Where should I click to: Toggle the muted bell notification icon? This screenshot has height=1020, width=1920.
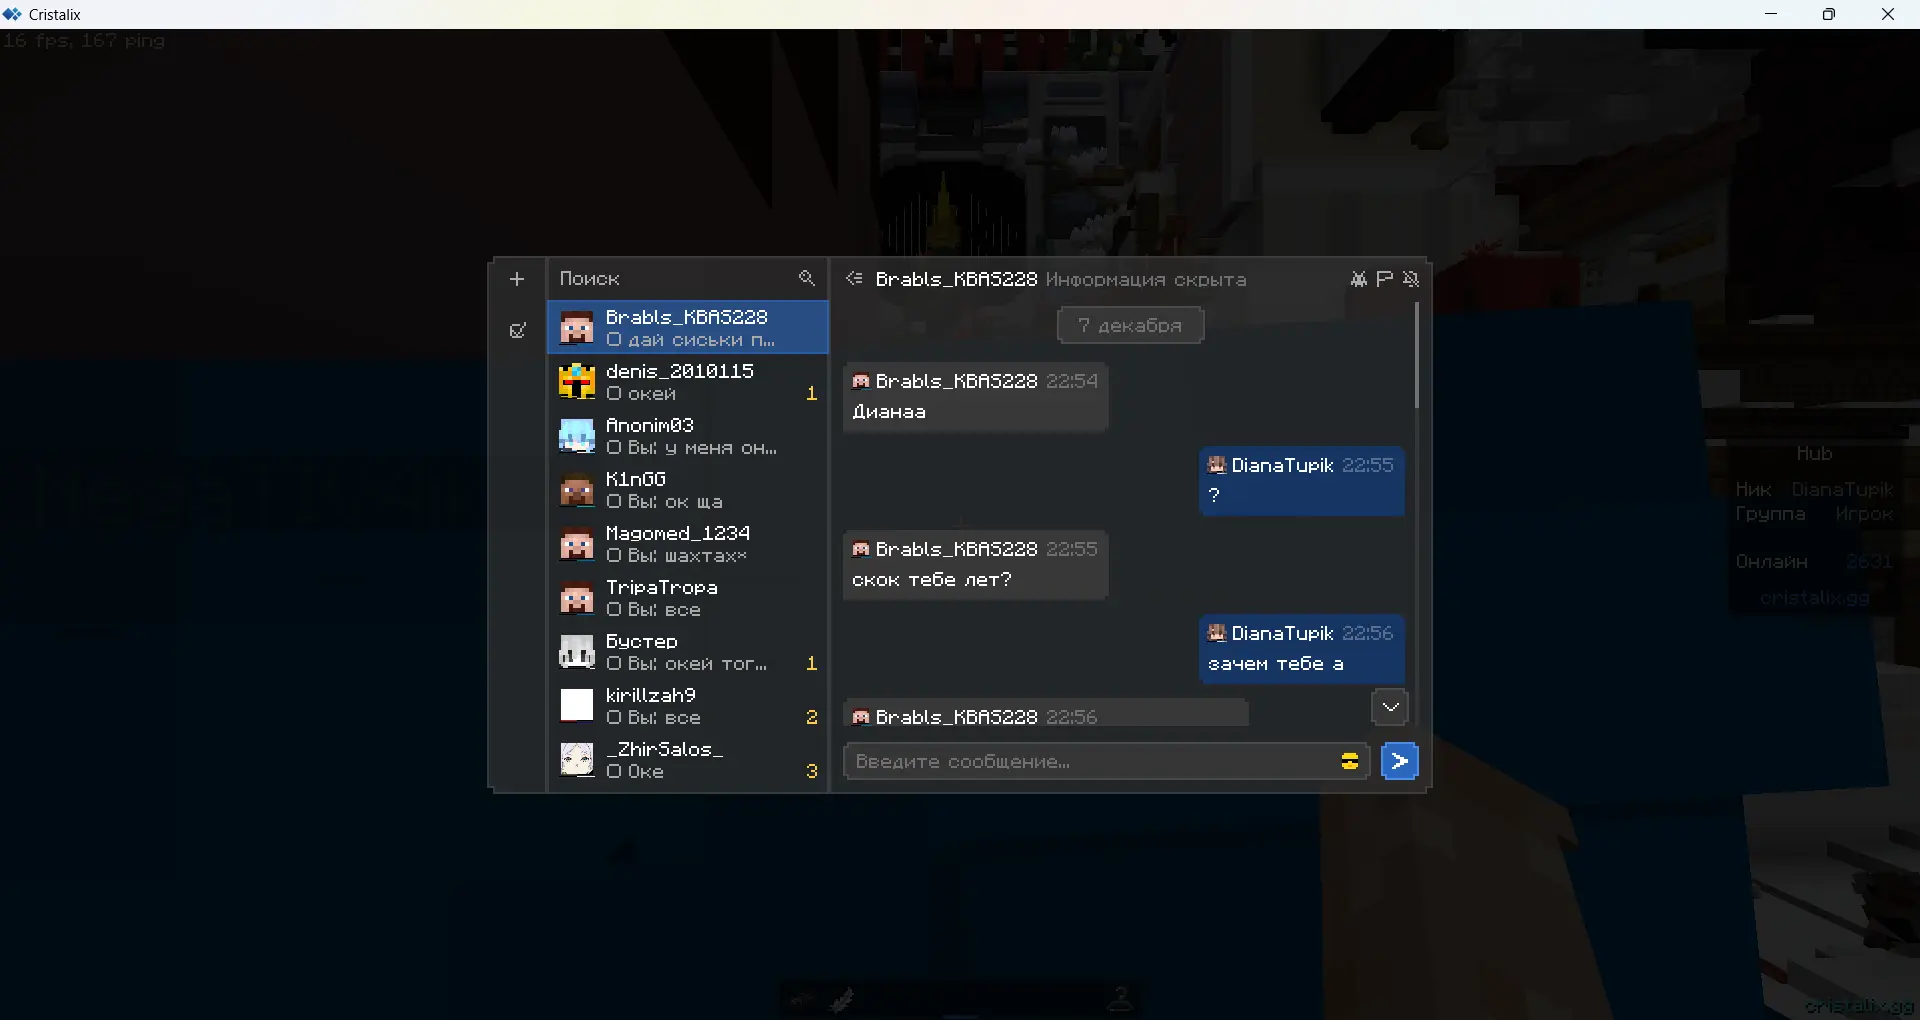pyautogui.click(x=1410, y=279)
